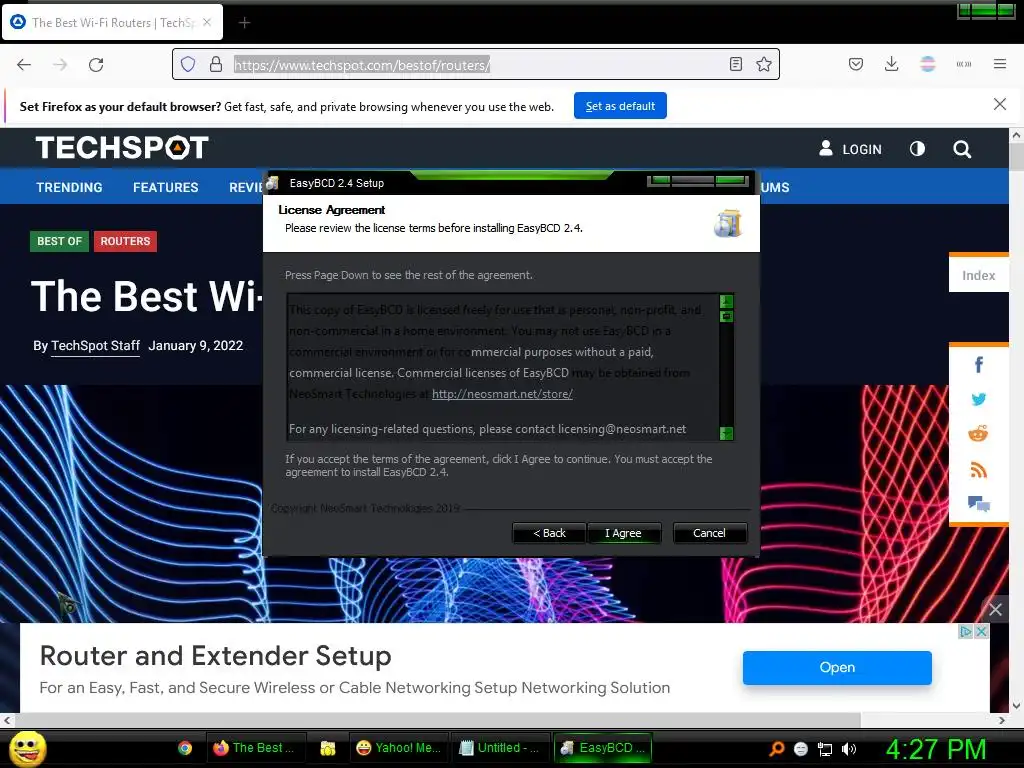The height and width of the screenshot is (768, 1024).
Task: Click I Agree in EasyBCD setup
Action: coord(623,533)
